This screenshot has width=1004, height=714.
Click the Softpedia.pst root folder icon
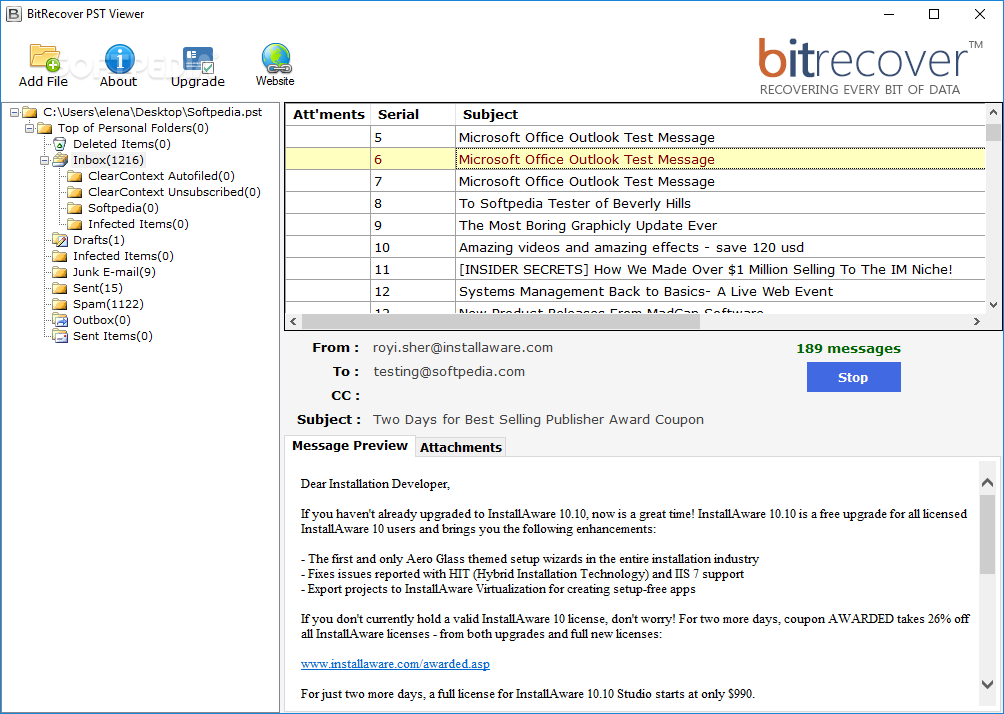coord(29,112)
